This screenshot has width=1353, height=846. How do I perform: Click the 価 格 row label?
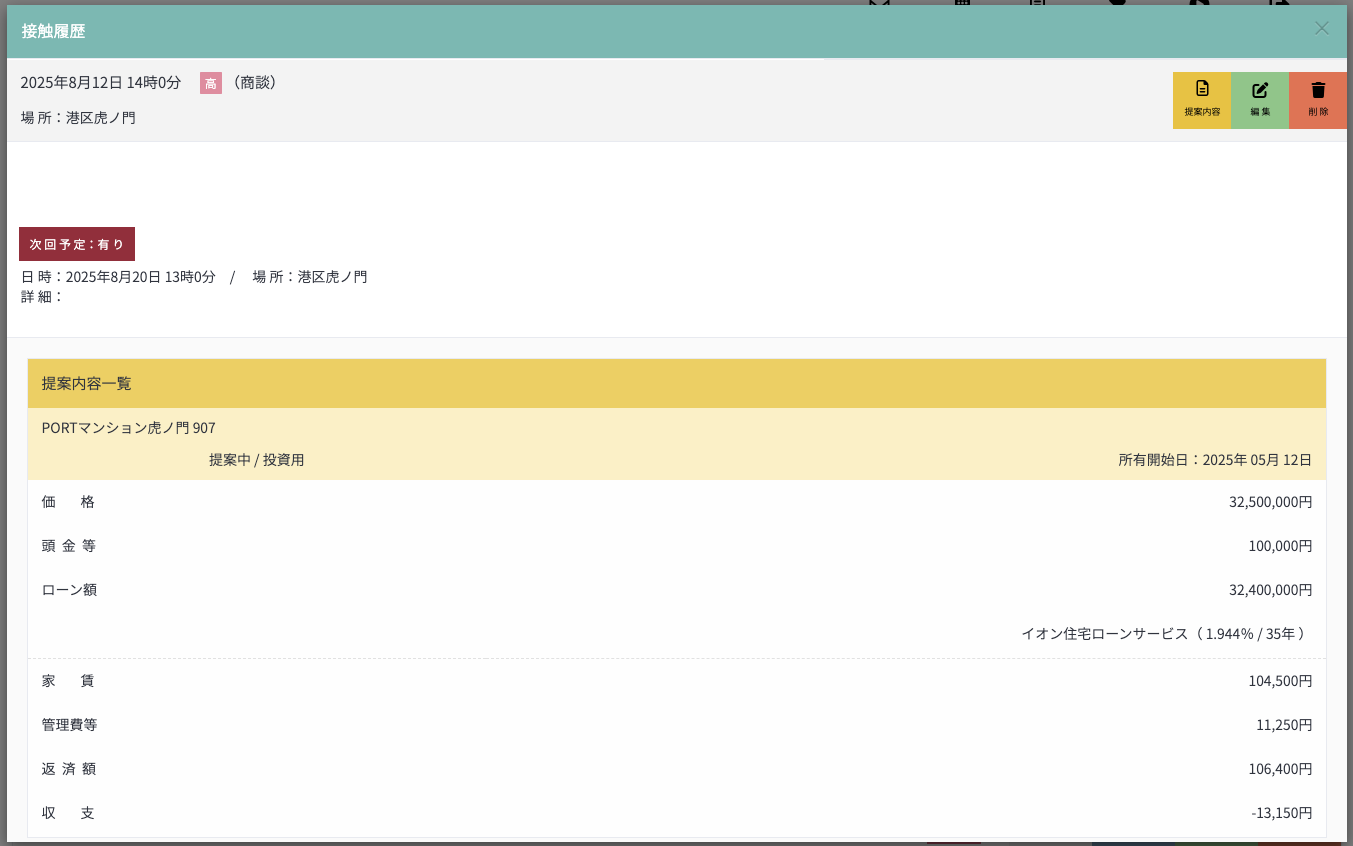click(x=68, y=502)
